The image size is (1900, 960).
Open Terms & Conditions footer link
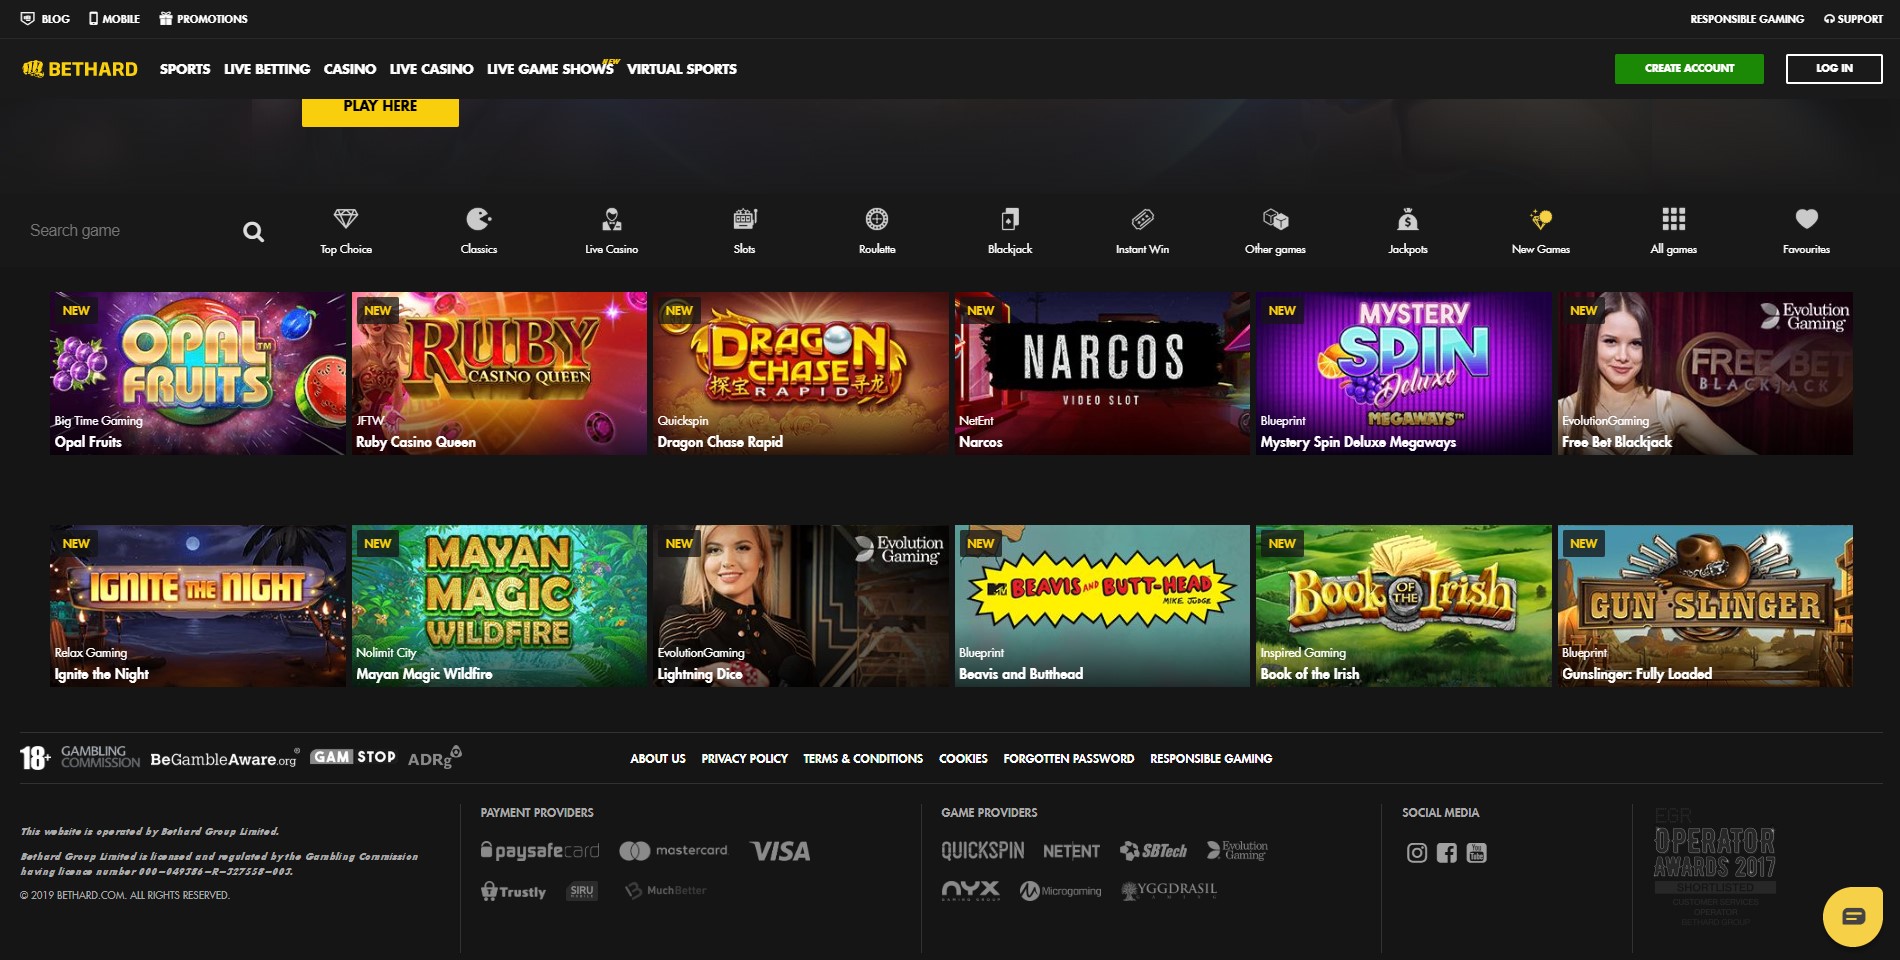[863, 759]
